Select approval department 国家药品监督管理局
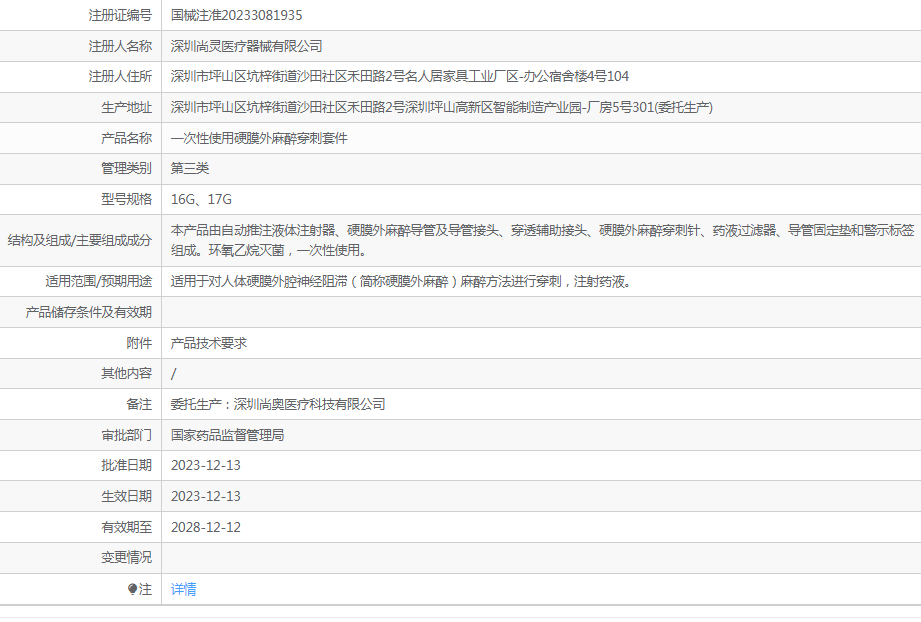 pos(227,435)
